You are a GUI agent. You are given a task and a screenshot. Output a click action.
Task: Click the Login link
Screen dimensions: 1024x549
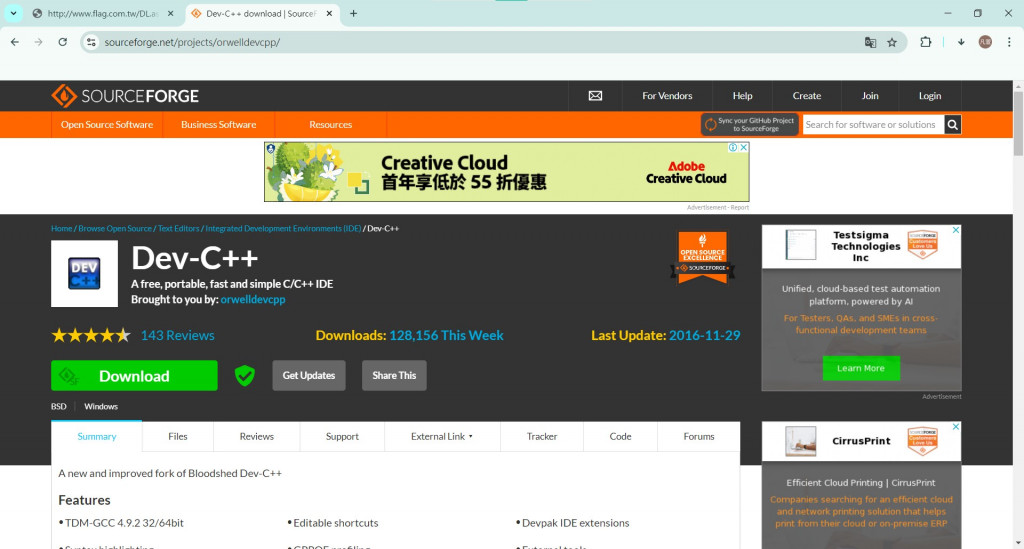pyautogui.click(x=929, y=96)
